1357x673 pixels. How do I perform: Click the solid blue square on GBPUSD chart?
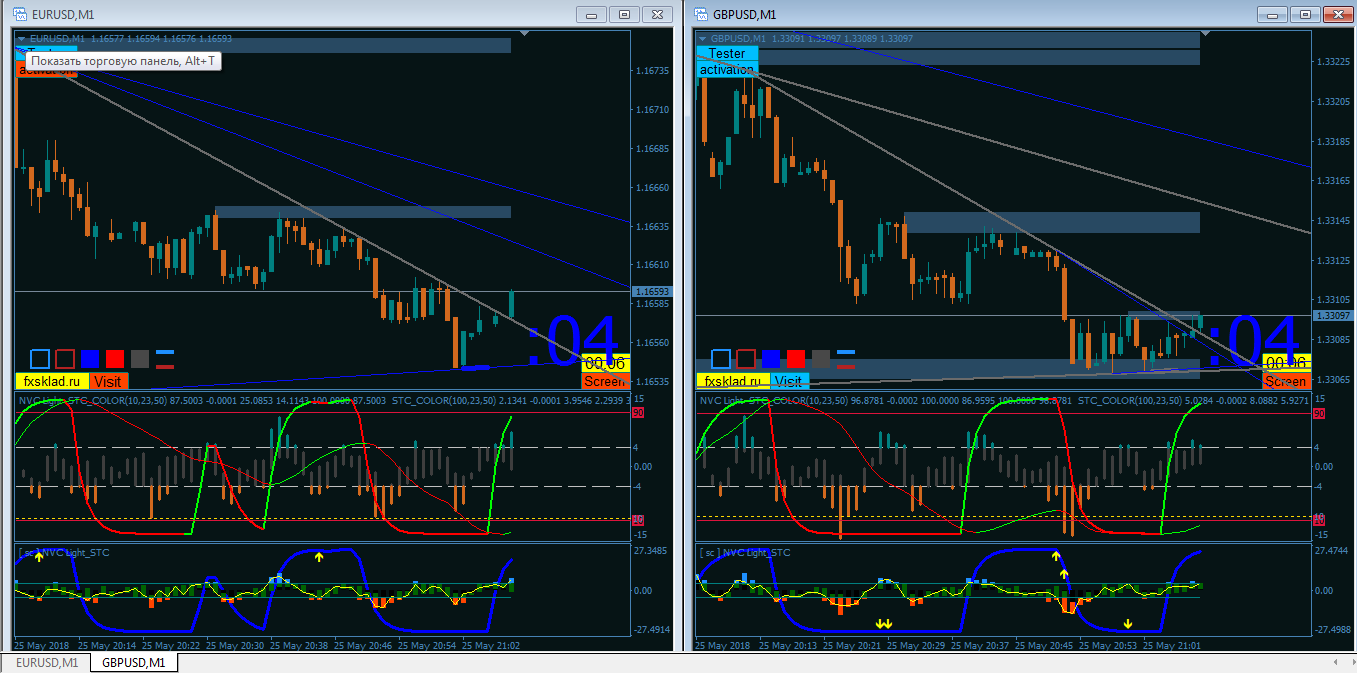(x=771, y=359)
